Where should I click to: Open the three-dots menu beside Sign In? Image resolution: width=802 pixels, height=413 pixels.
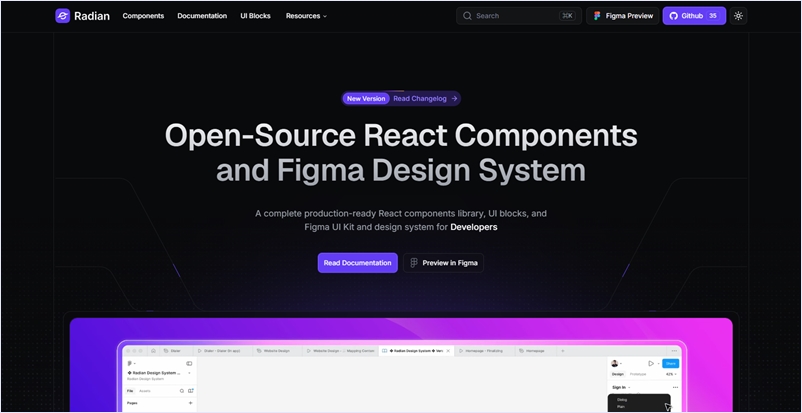[675, 387]
